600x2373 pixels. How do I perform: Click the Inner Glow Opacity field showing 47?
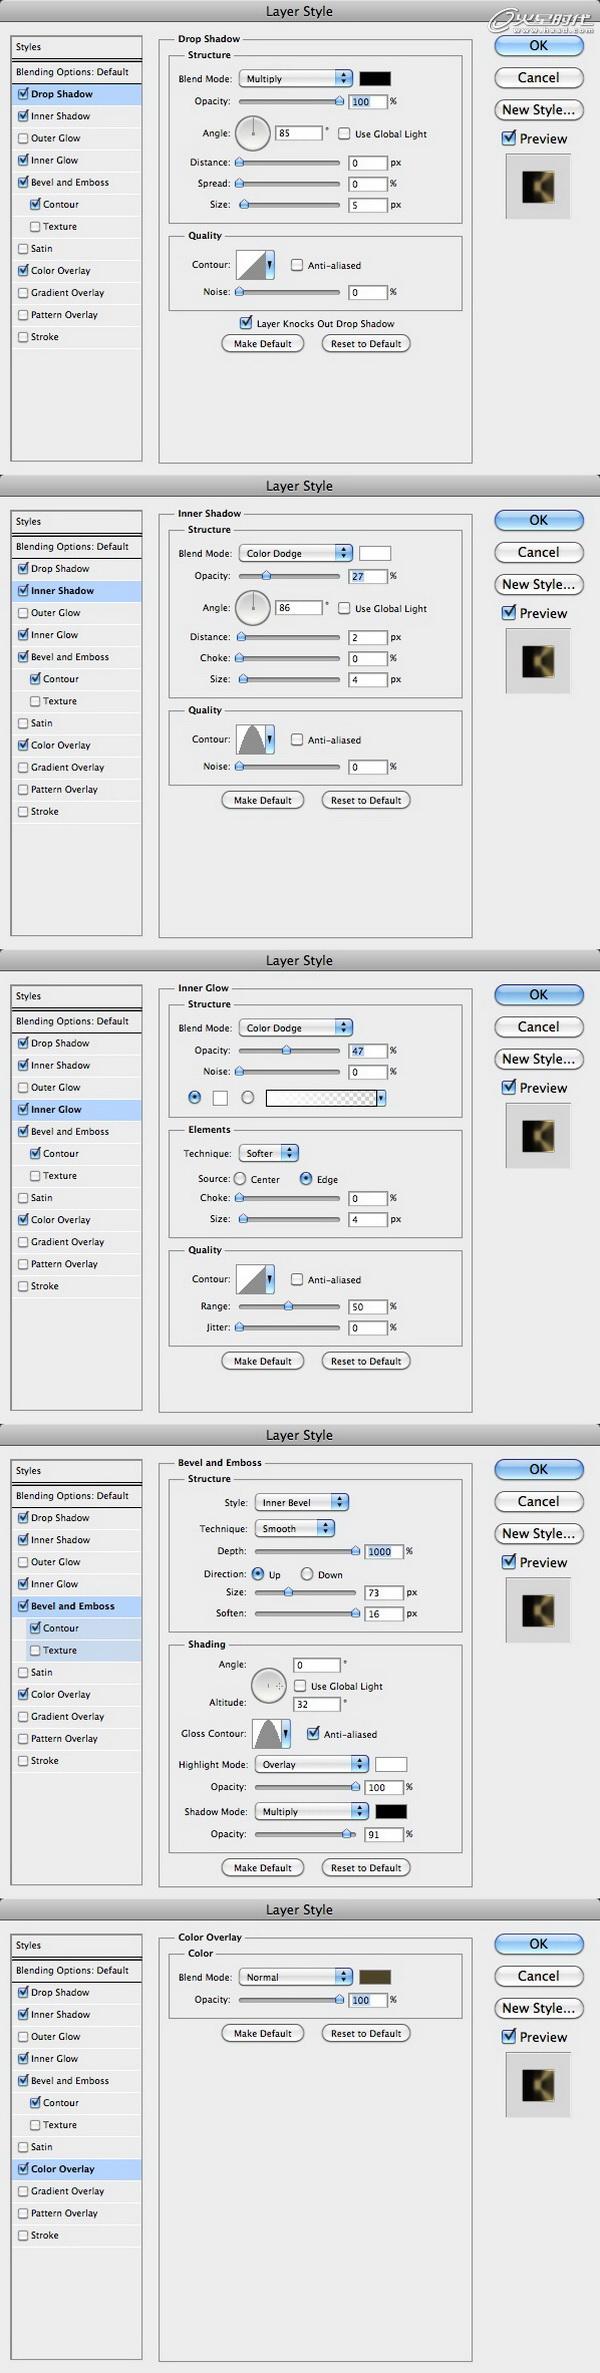367,1051
